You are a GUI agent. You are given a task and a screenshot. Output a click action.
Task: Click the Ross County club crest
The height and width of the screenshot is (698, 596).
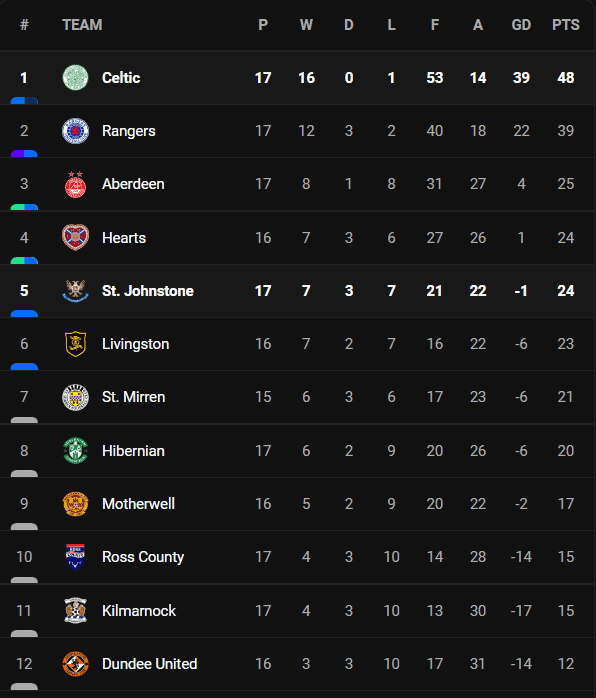pos(75,557)
